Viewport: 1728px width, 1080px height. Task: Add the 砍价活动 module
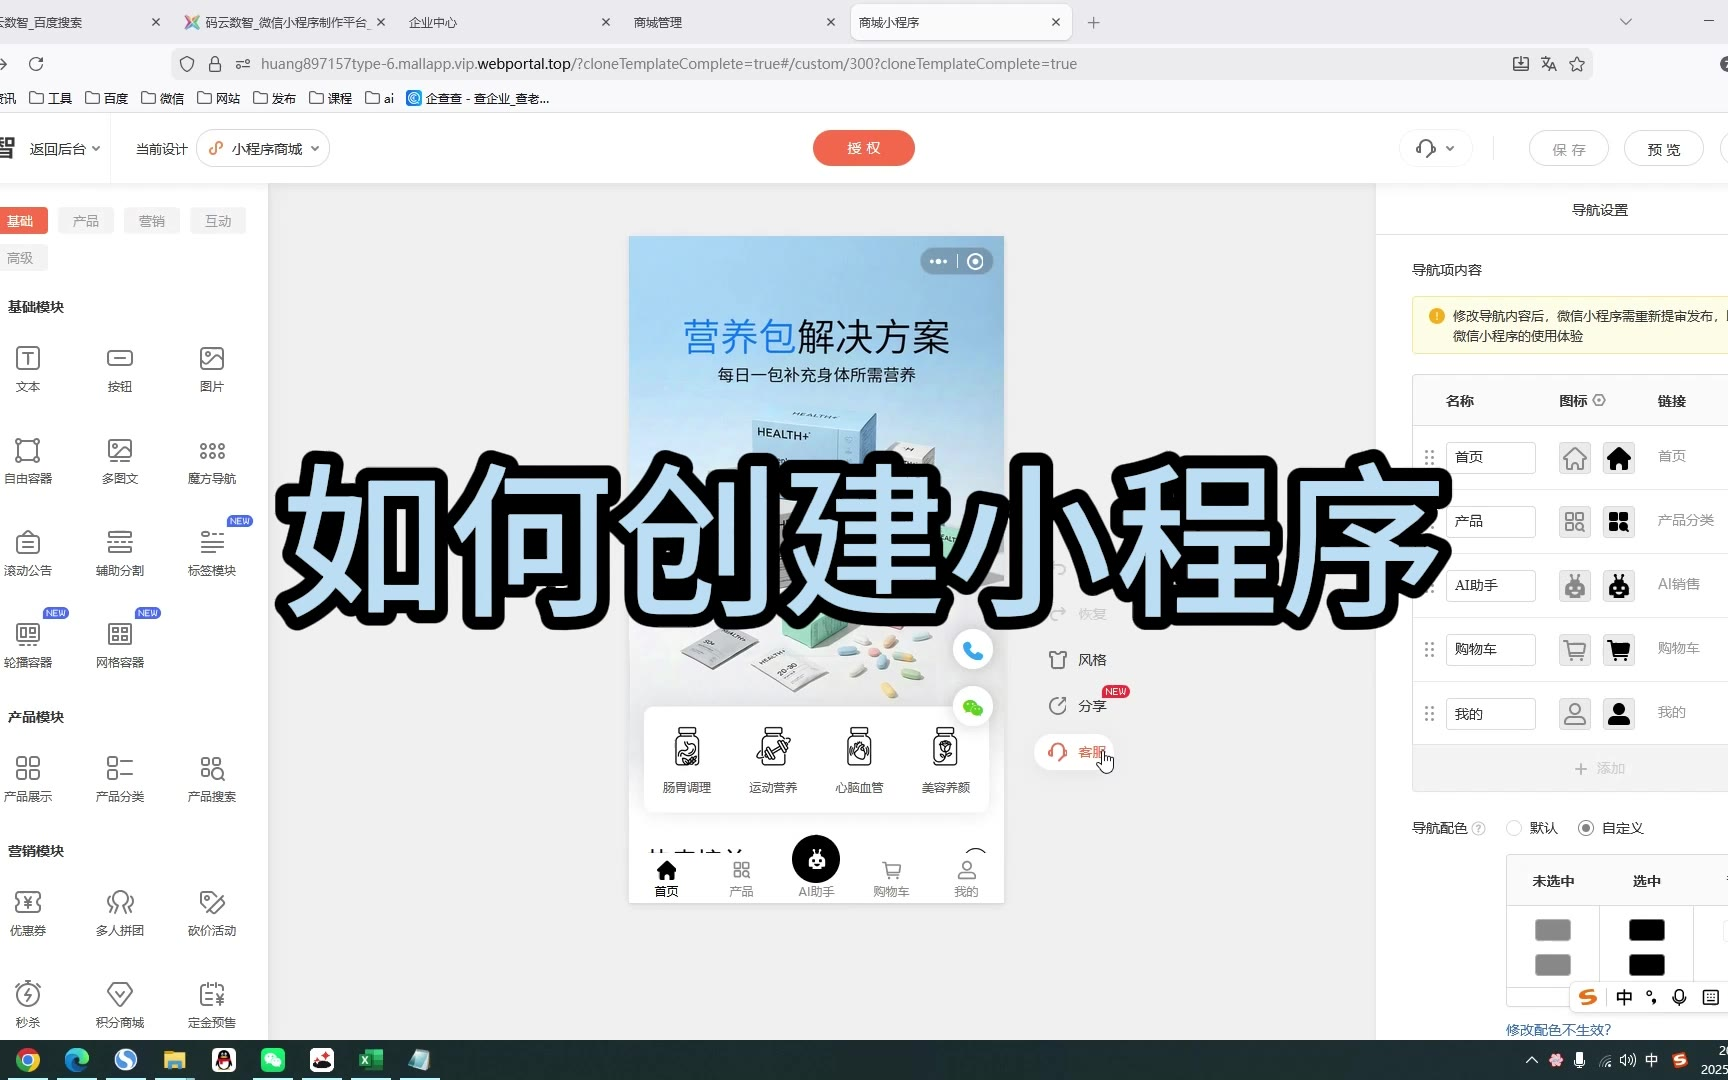212,913
